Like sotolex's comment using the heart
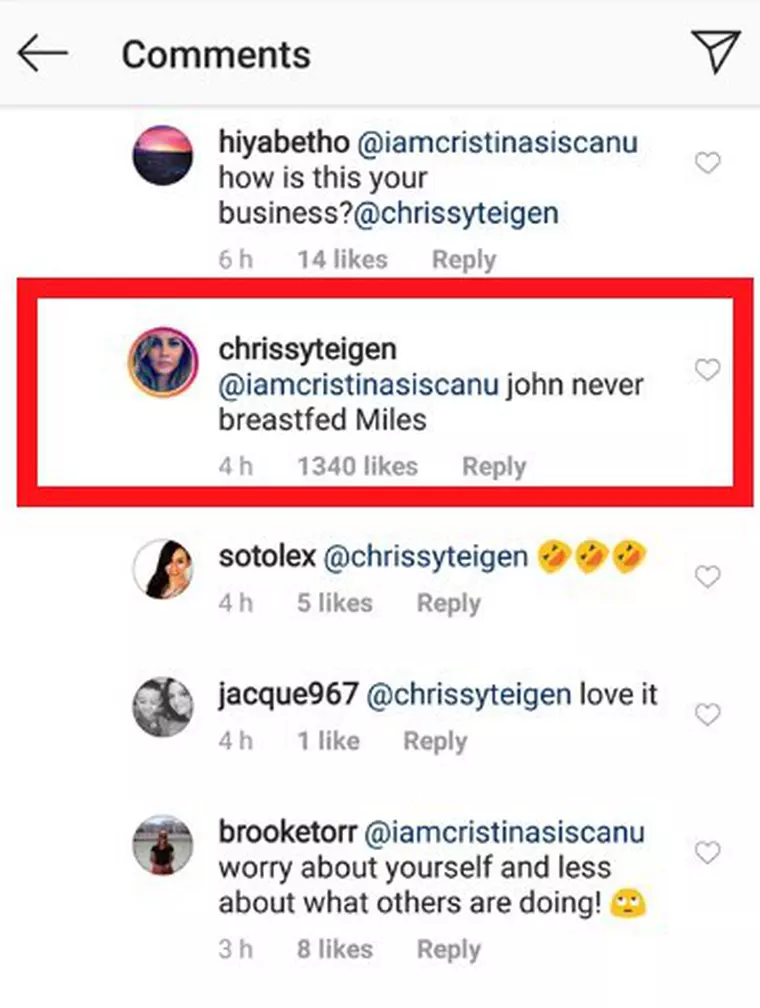The width and height of the screenshot is (760, 1008). 709,577
